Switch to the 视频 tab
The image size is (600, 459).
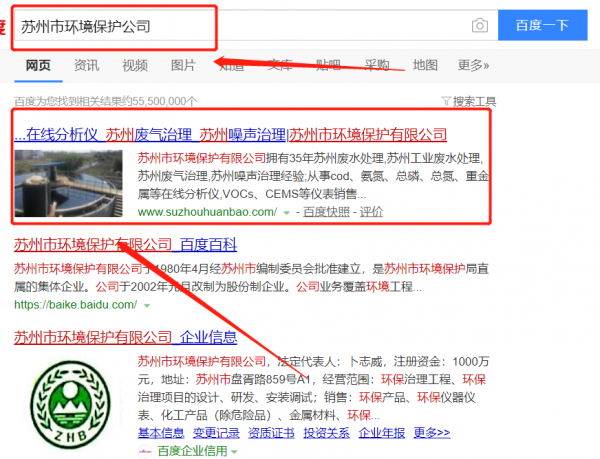tap(135, 66)
